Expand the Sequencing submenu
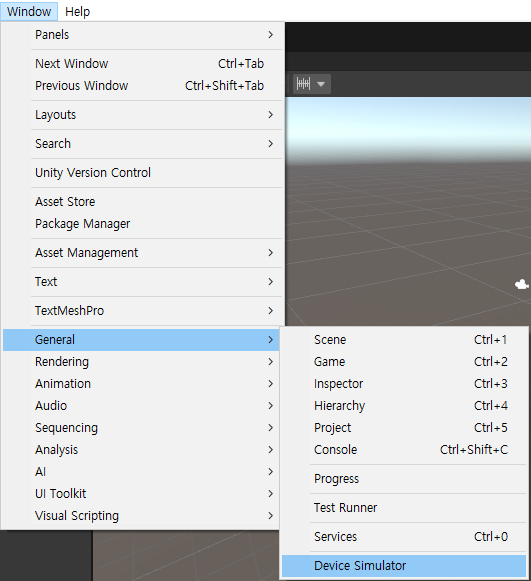This screenshot has height=581, width=531. pos(141,428)
